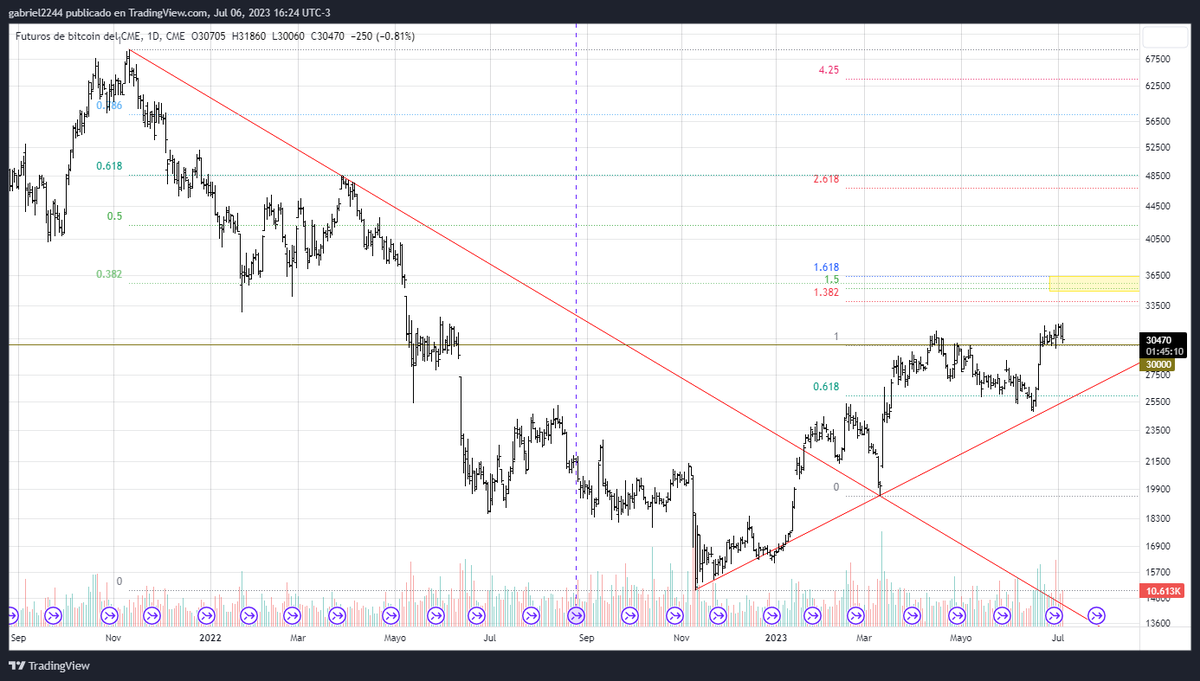Image resolution: width=1200 pixels, height=681 pixels.
Task: Click the TradingView logo icon
Action: coord(17,666)
